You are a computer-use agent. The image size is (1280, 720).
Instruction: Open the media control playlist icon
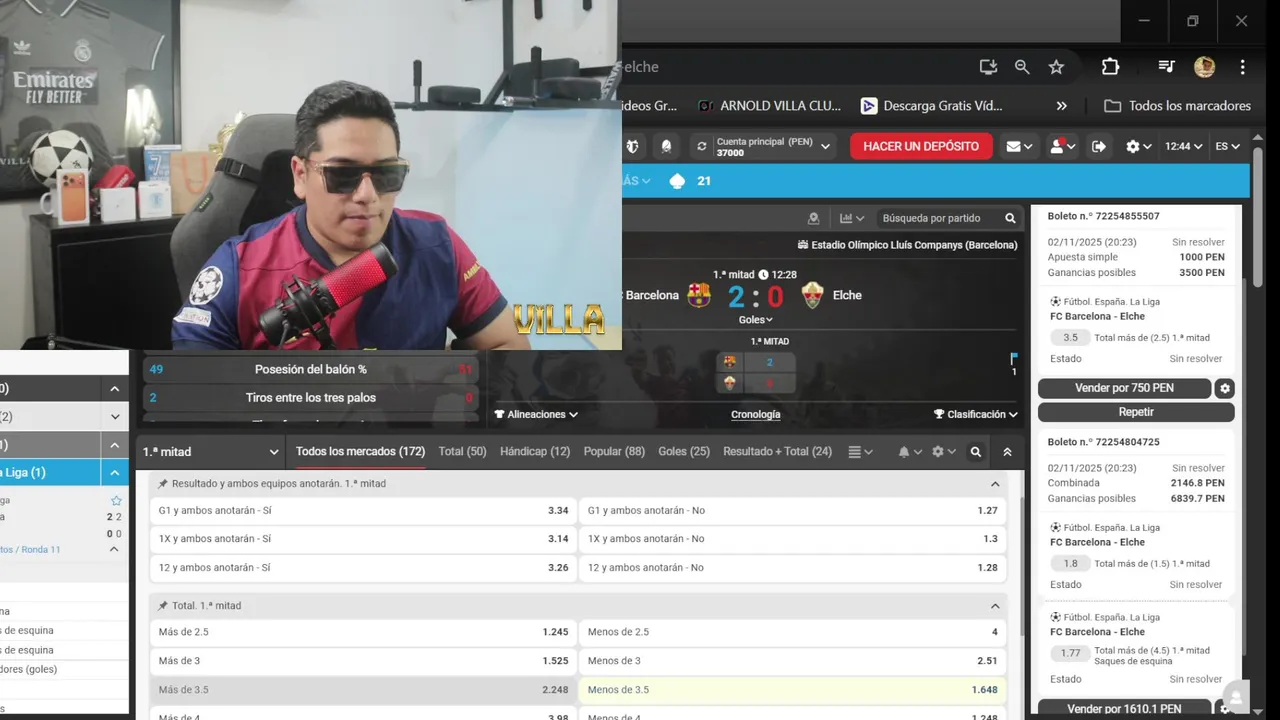1166,67
